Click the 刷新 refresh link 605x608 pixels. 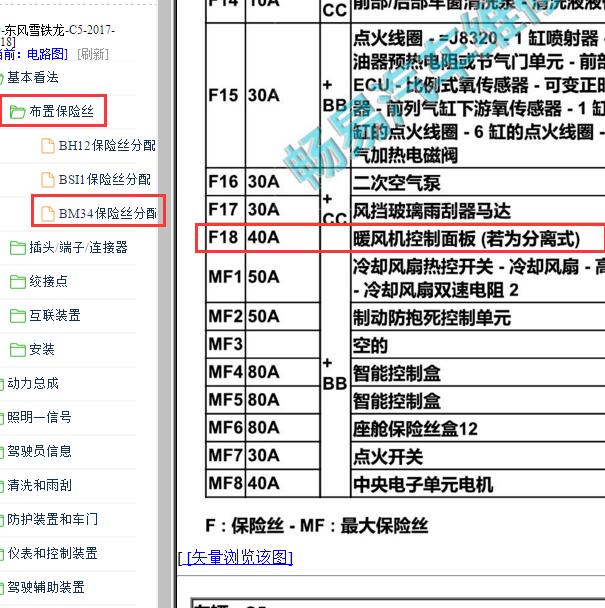tap(93, 54)
